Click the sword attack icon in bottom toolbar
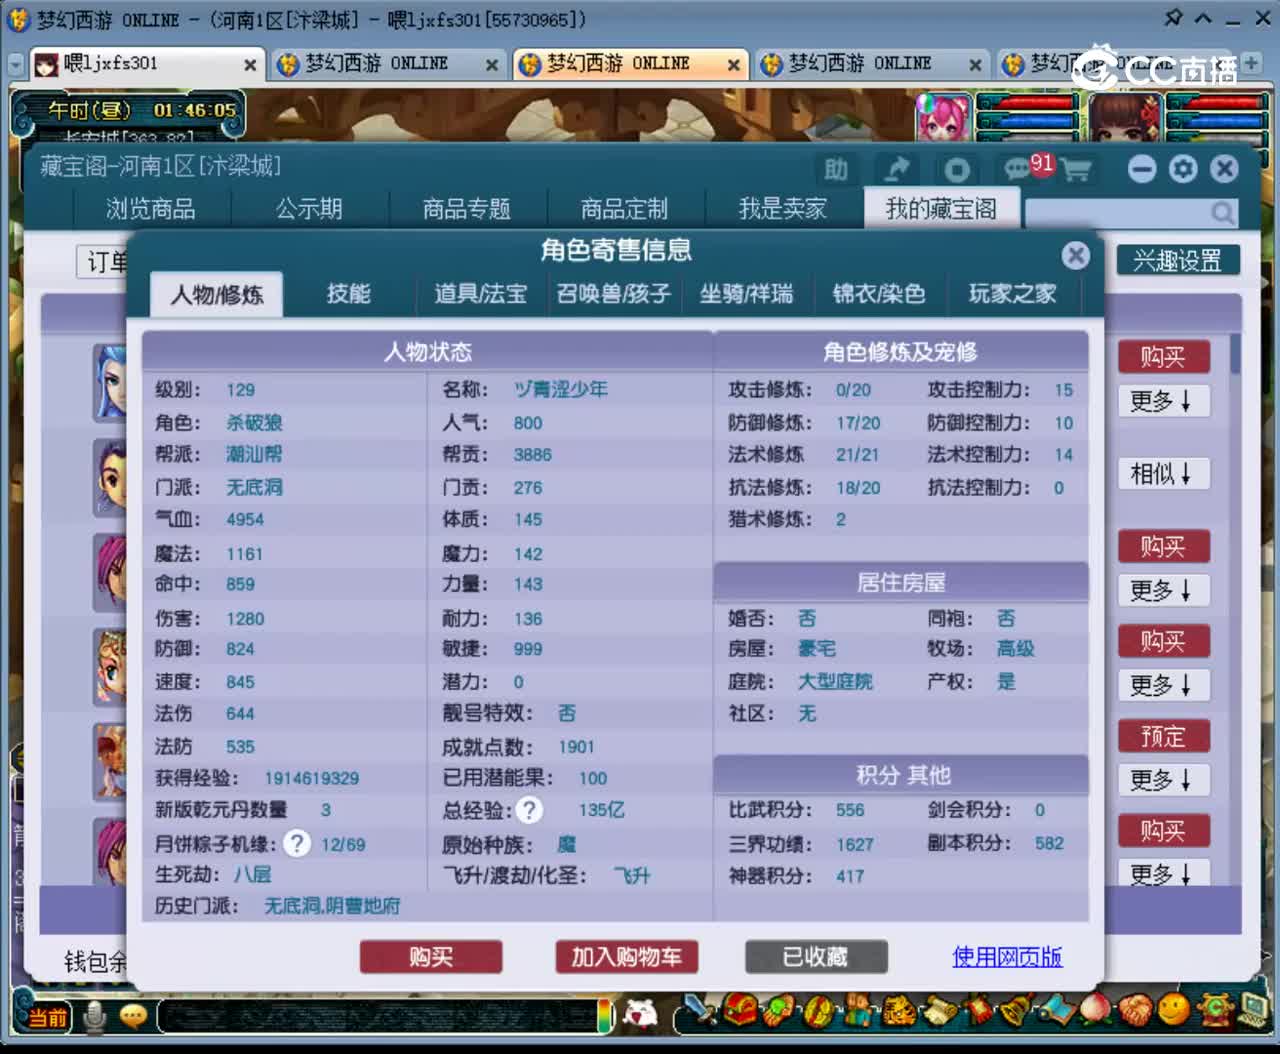The width and height of the screenshot is (1280, 1054). [702, 1011]
